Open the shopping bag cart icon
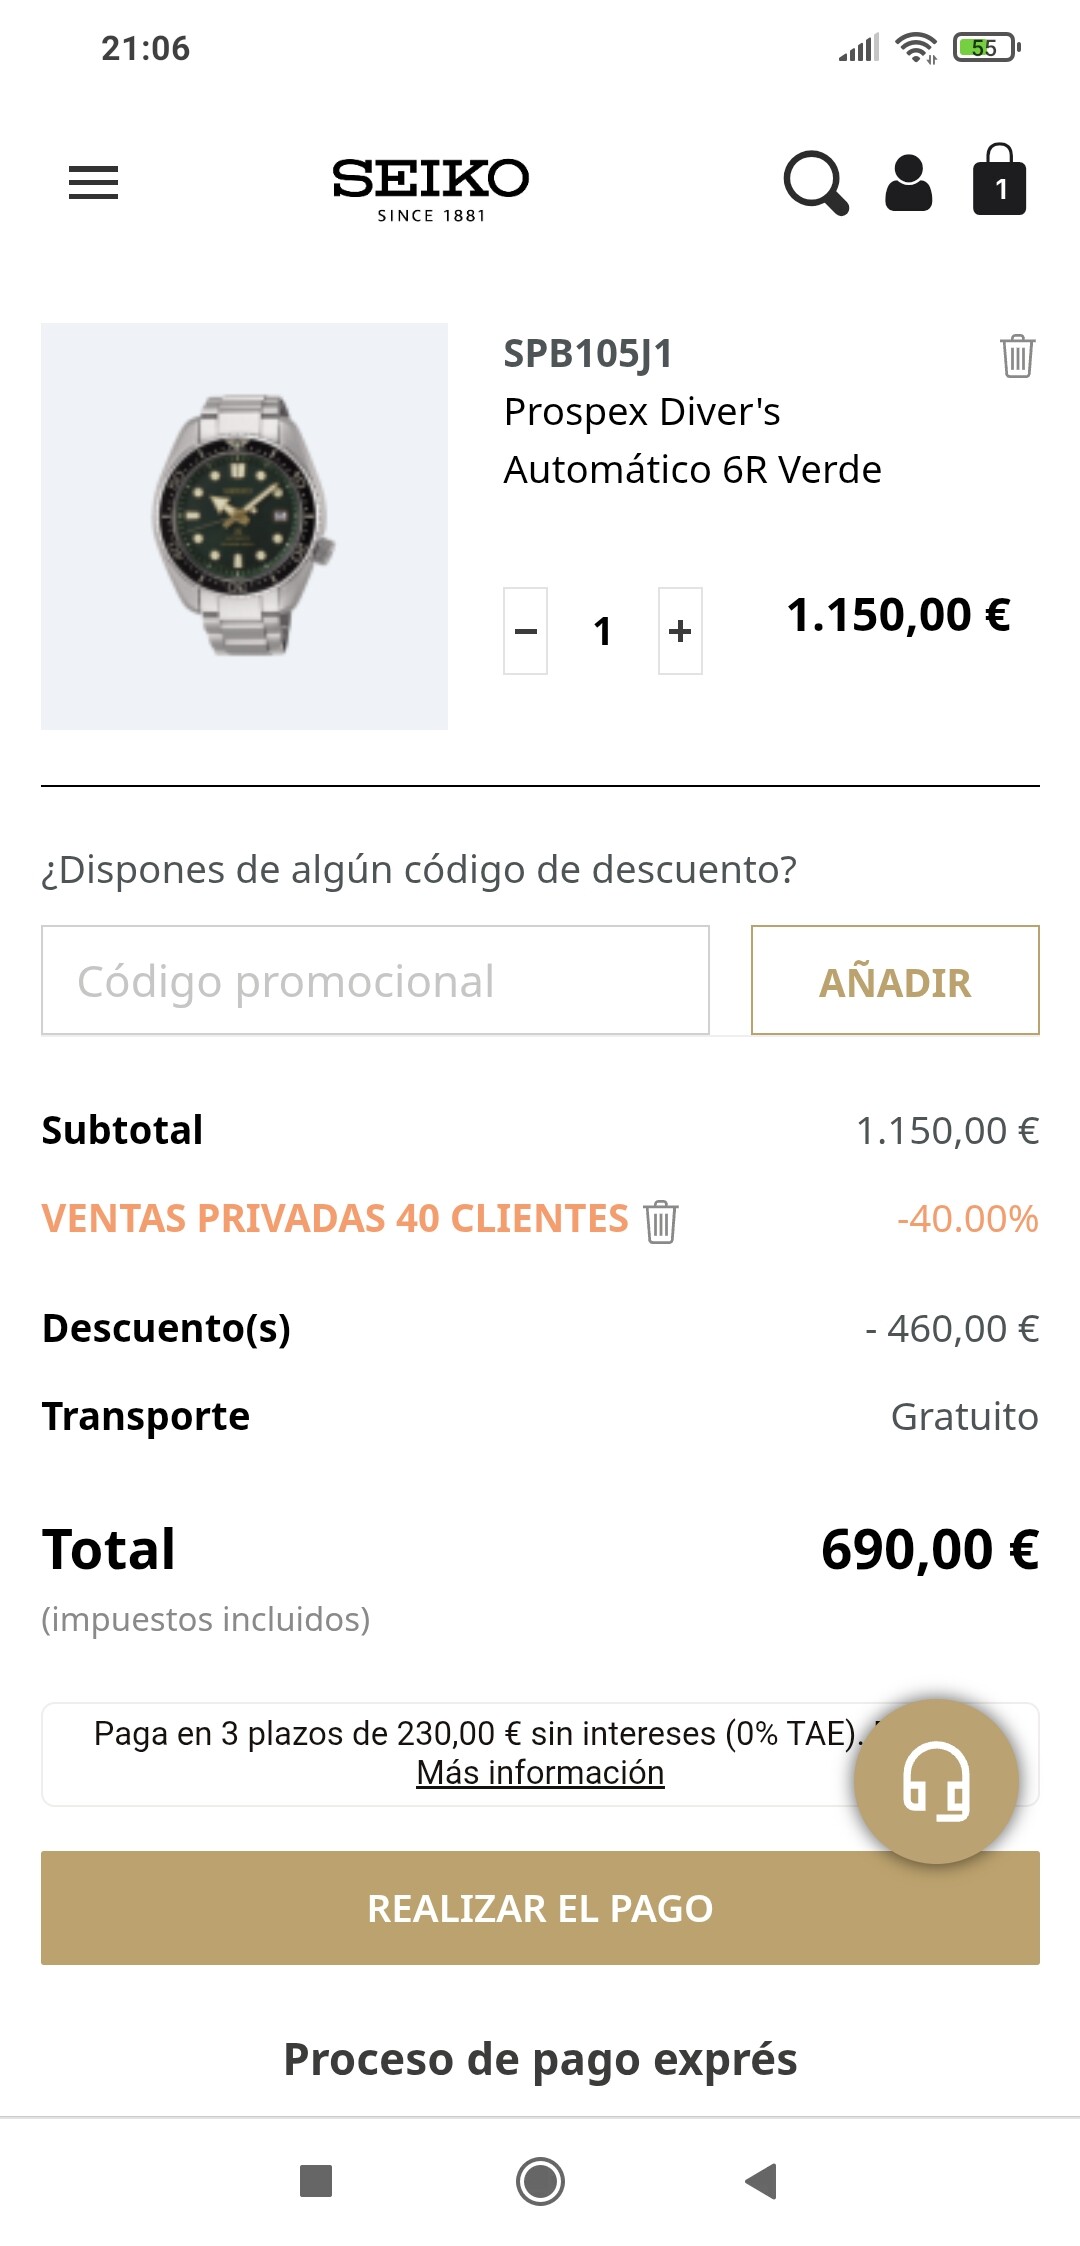1080x2246 pixels. click(x=999, y=181)
